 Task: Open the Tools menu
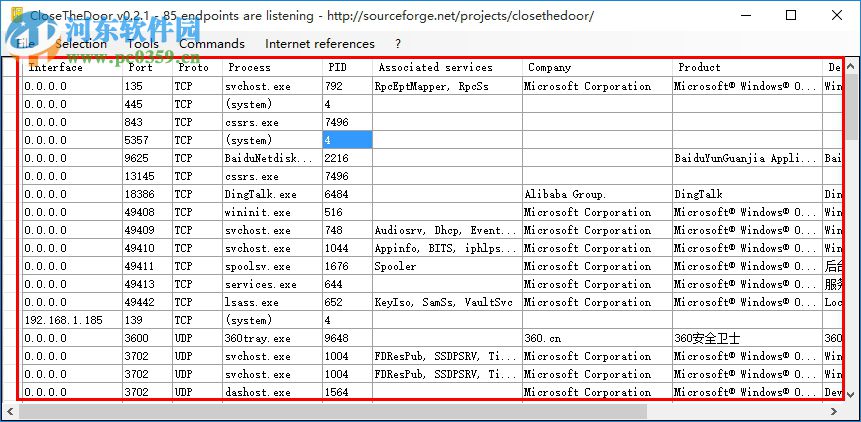coord(143,44)
